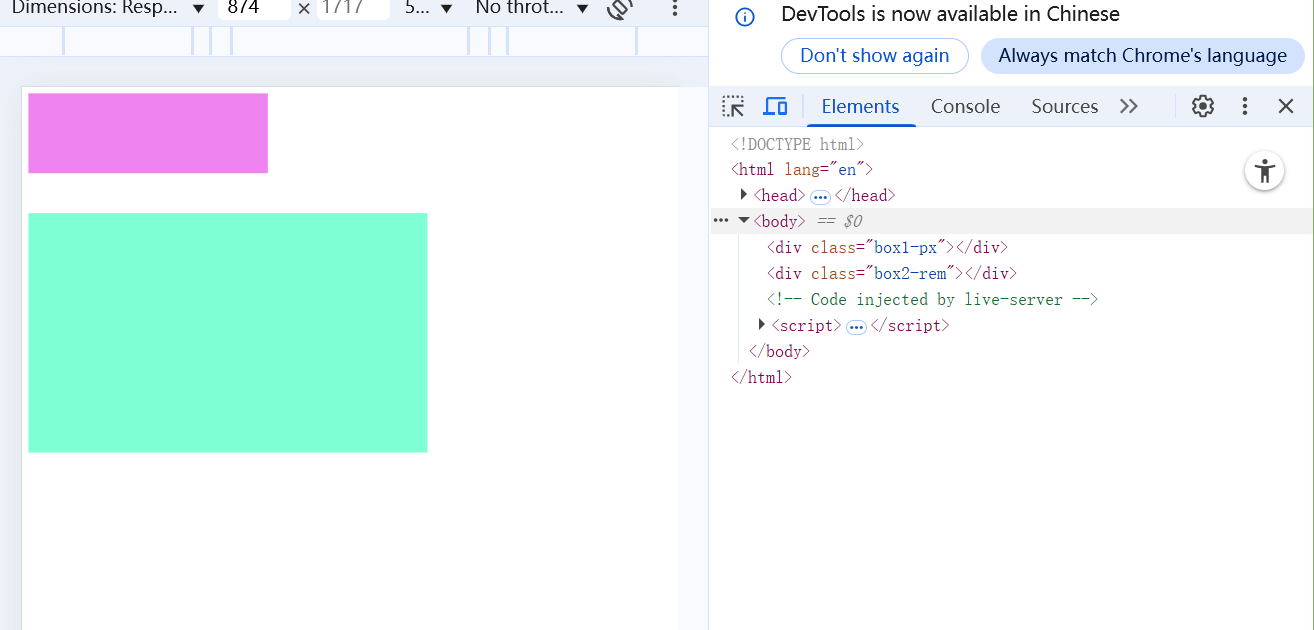Select the closing /html tag
The image size is (1314, 630).
click(761, 377)
